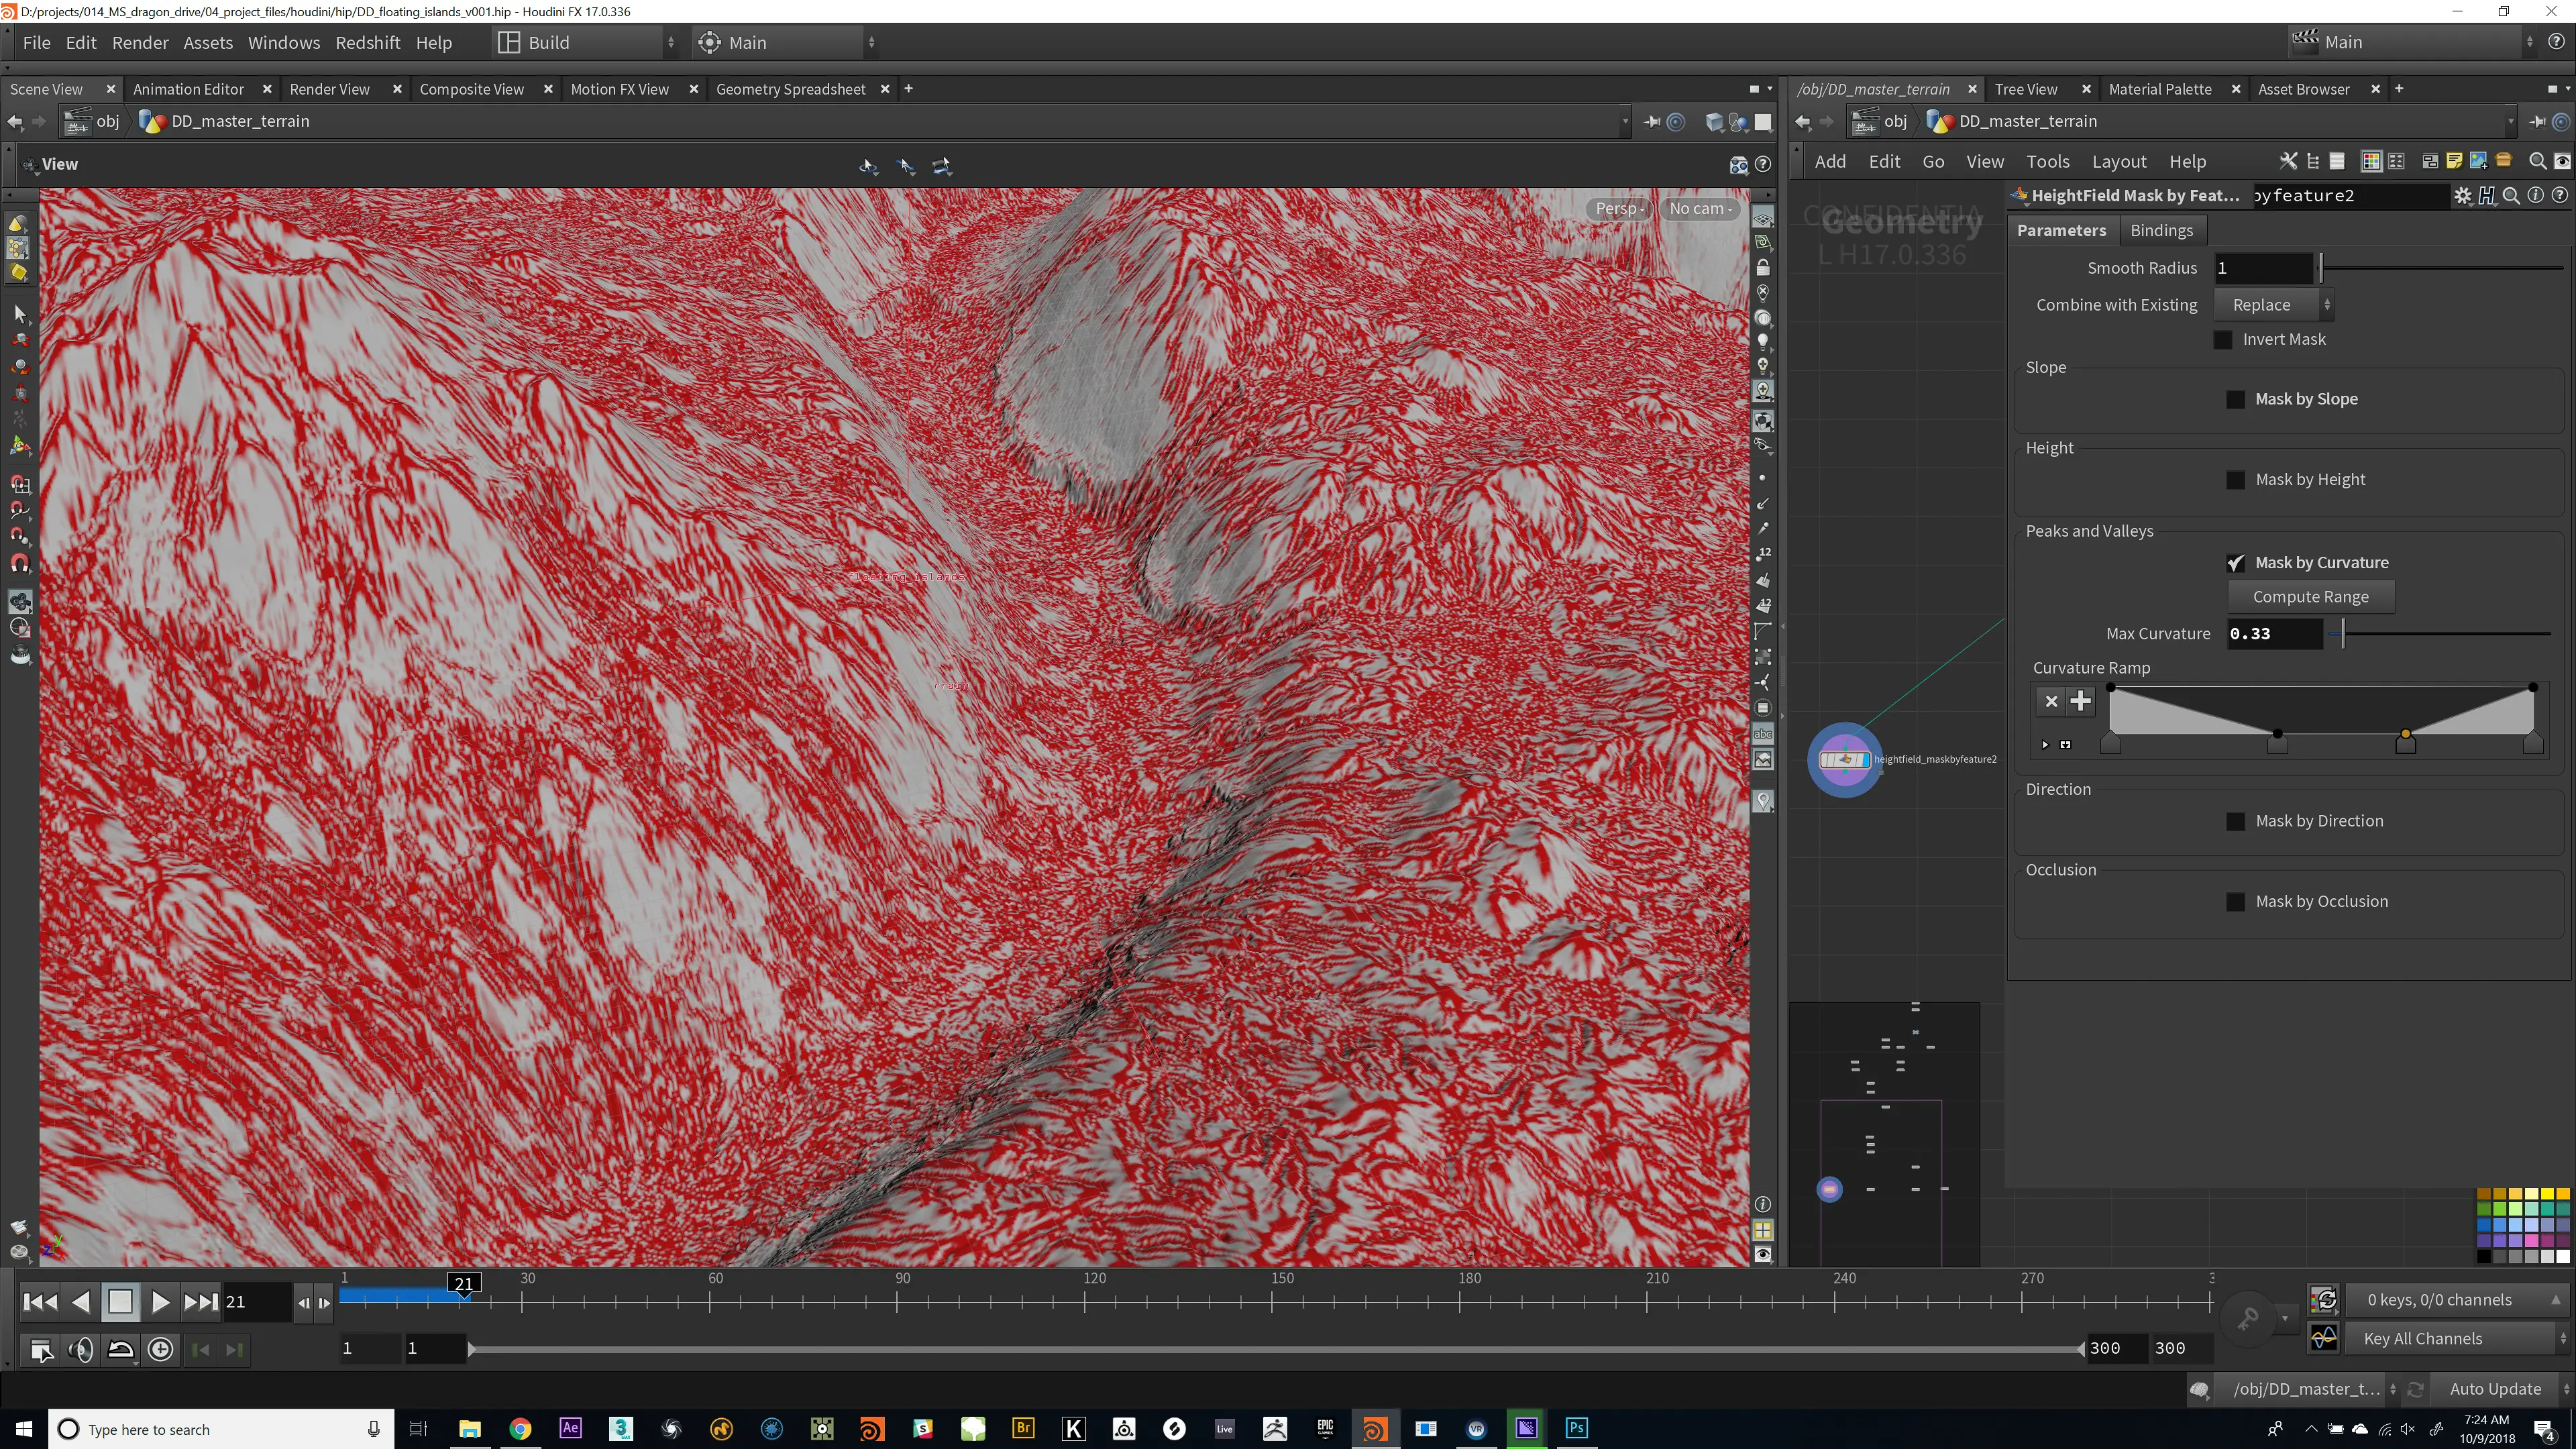Click DD_master_terrain path in scene view
Screen dimensions: 2576x1449
click(240, 121)
